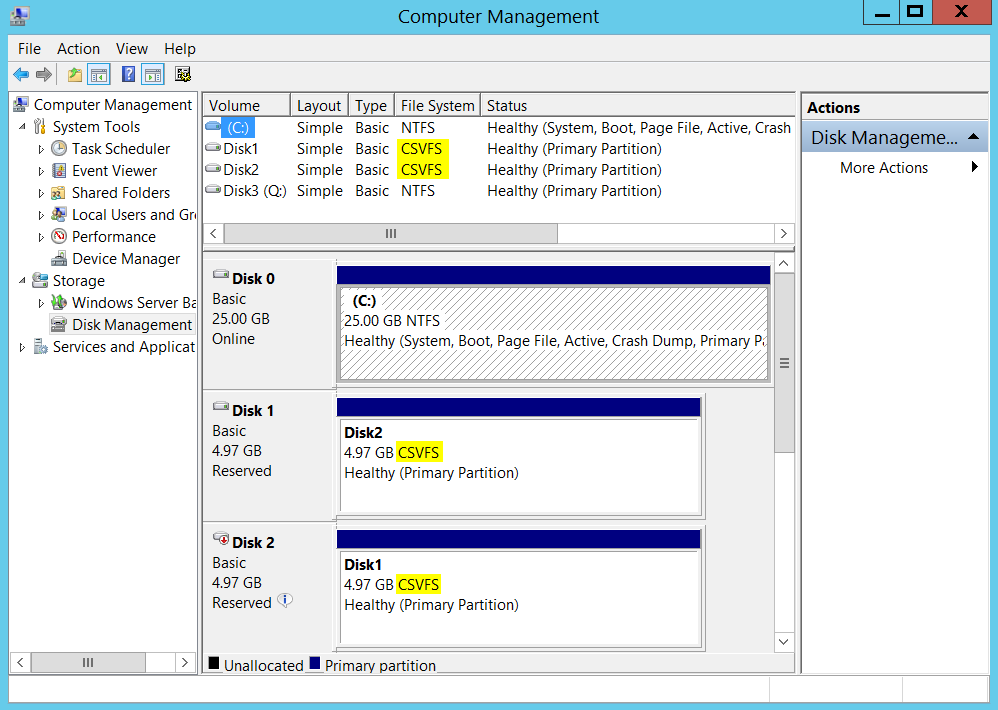Select Device Manager in the tree

point(126,259)
